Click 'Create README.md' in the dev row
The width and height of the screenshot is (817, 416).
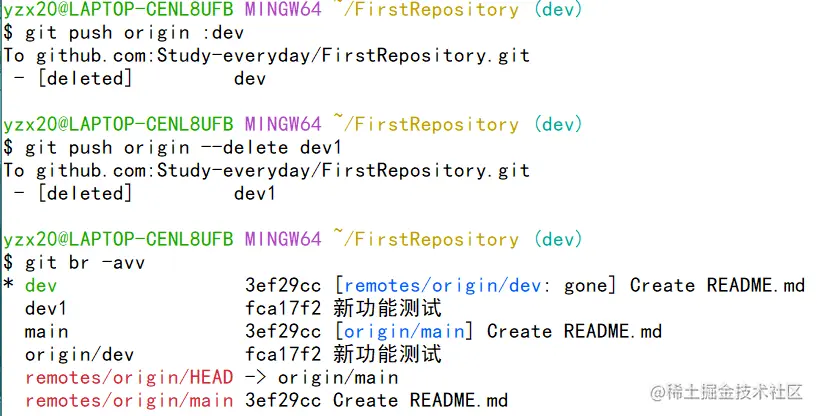[717, 286]
